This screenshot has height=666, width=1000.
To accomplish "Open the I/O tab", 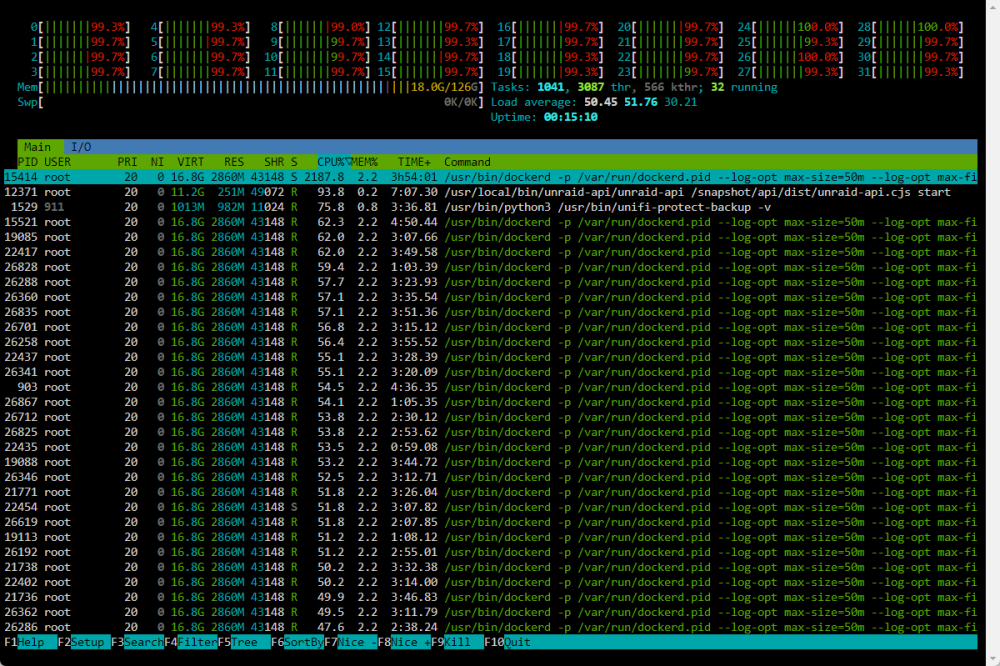I will tap(81, 147).
